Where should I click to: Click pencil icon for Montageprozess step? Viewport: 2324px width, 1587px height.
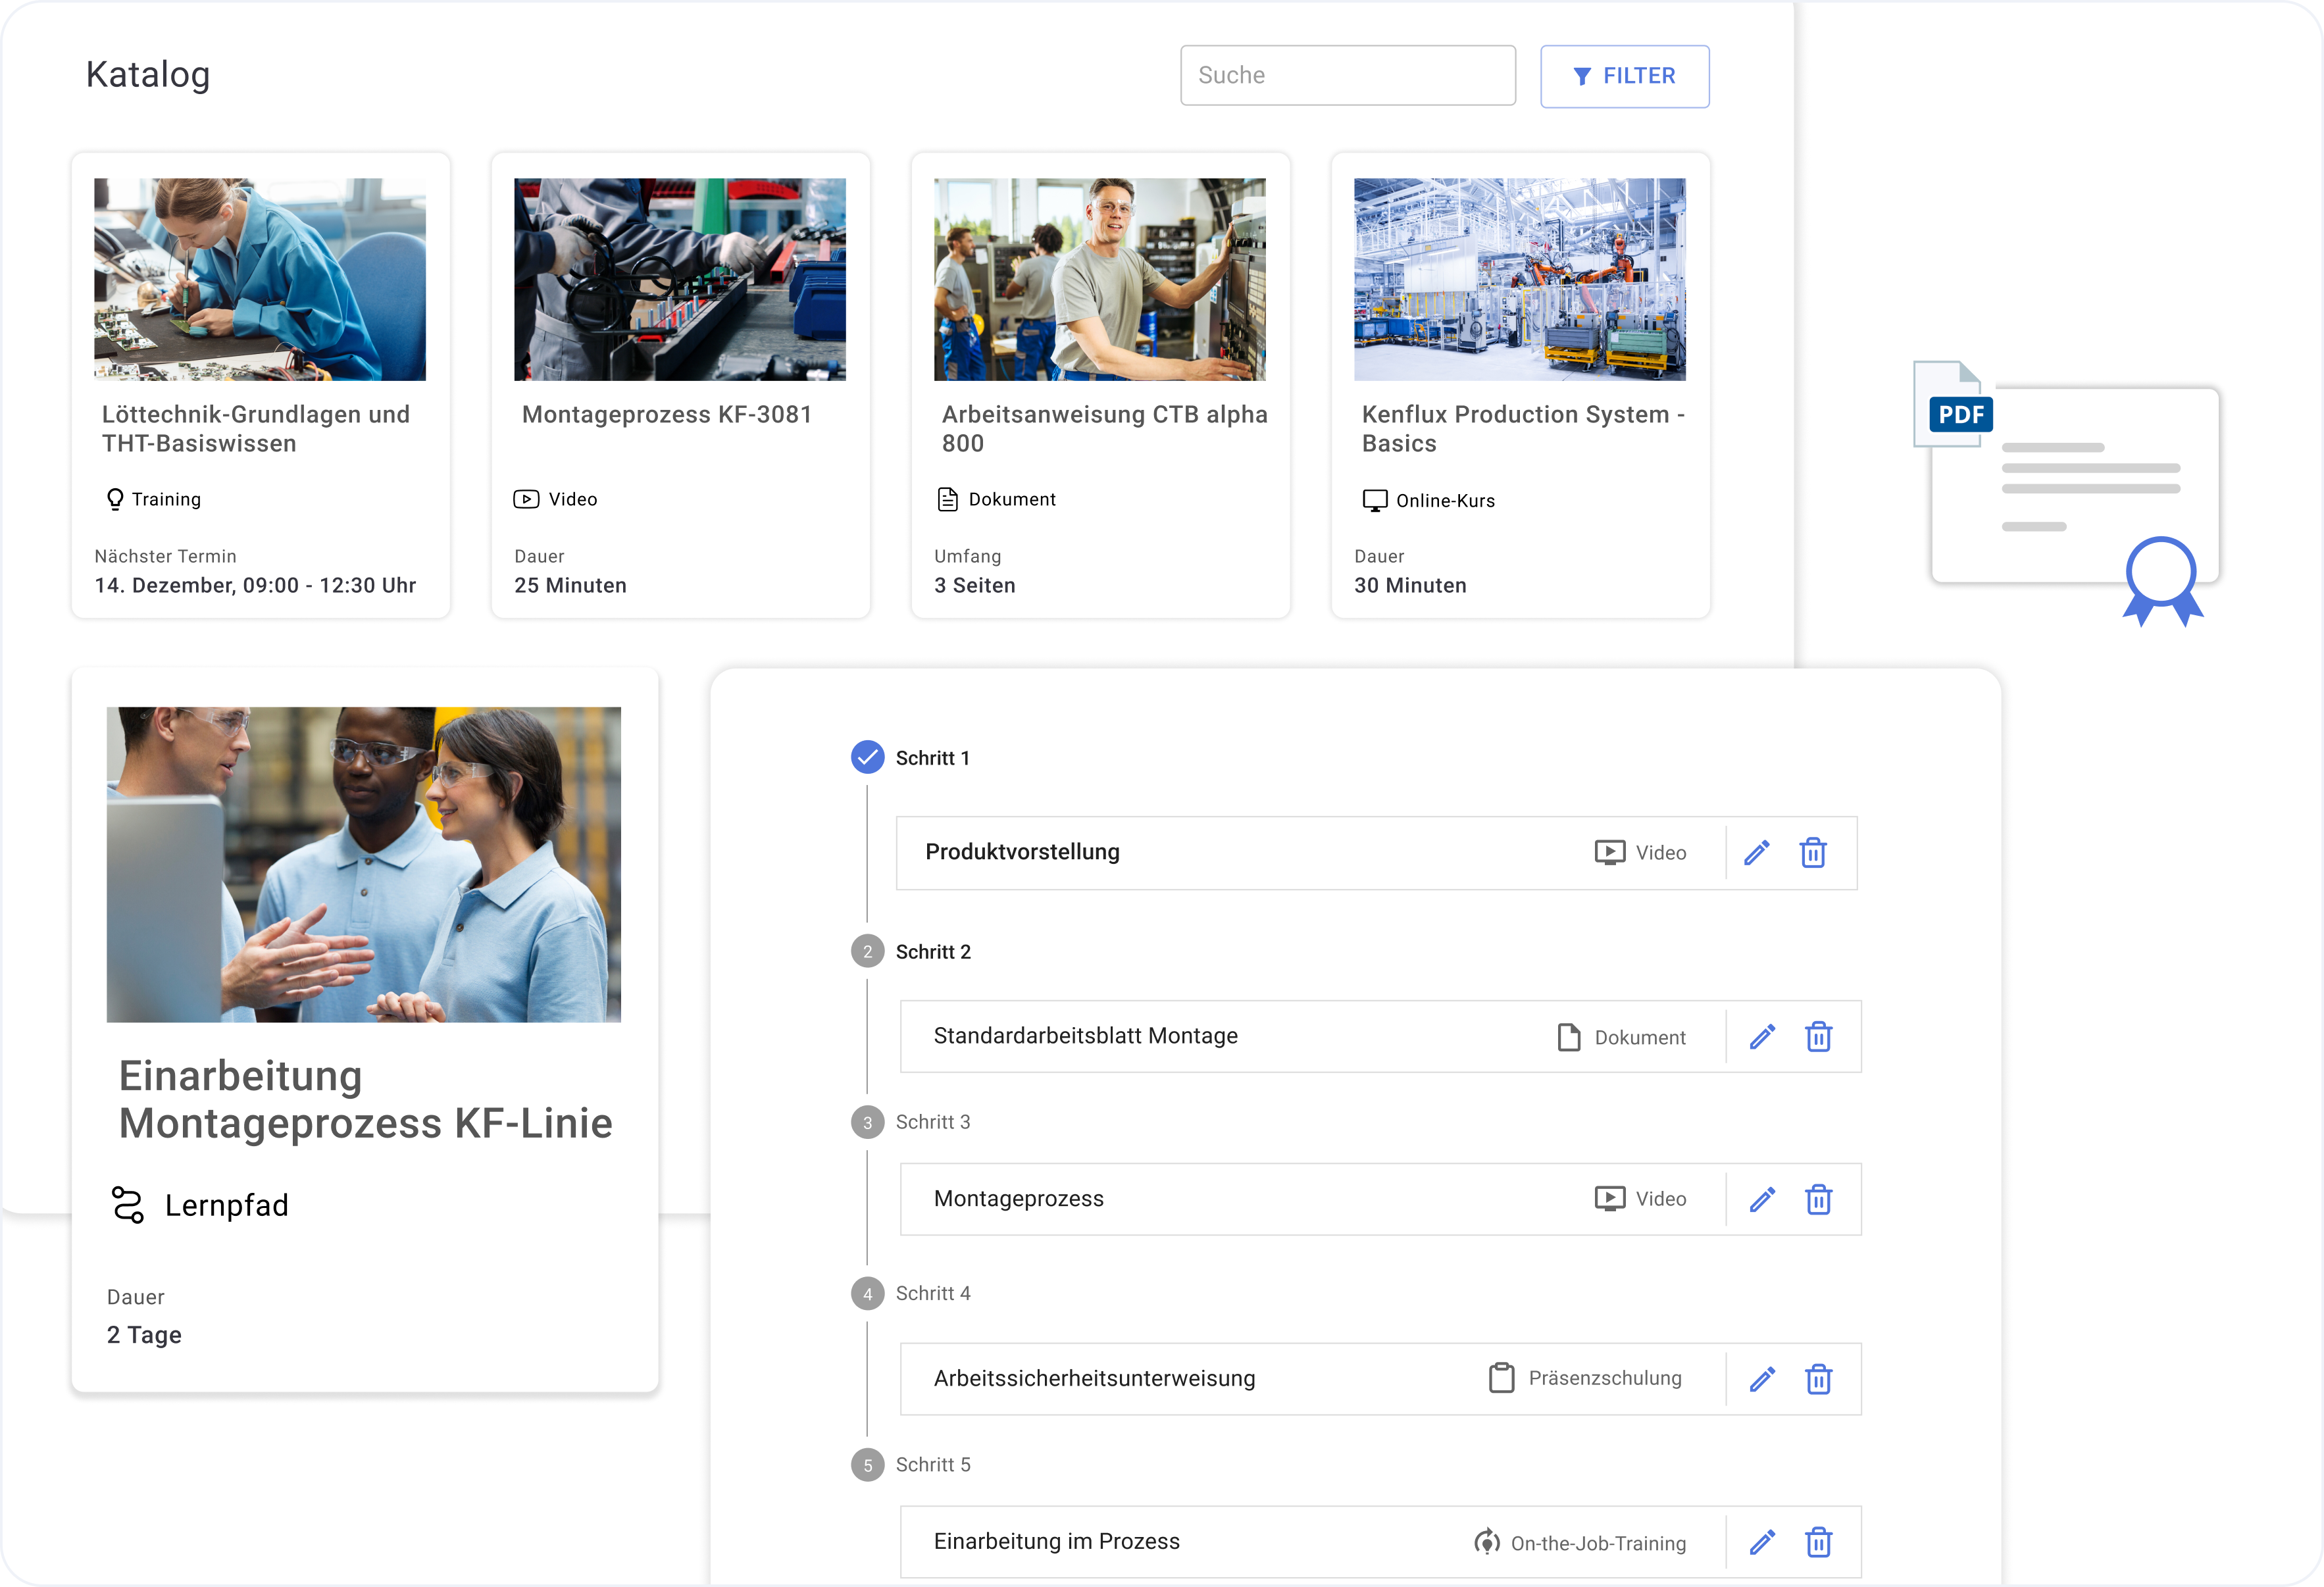click(1762, 1199)
